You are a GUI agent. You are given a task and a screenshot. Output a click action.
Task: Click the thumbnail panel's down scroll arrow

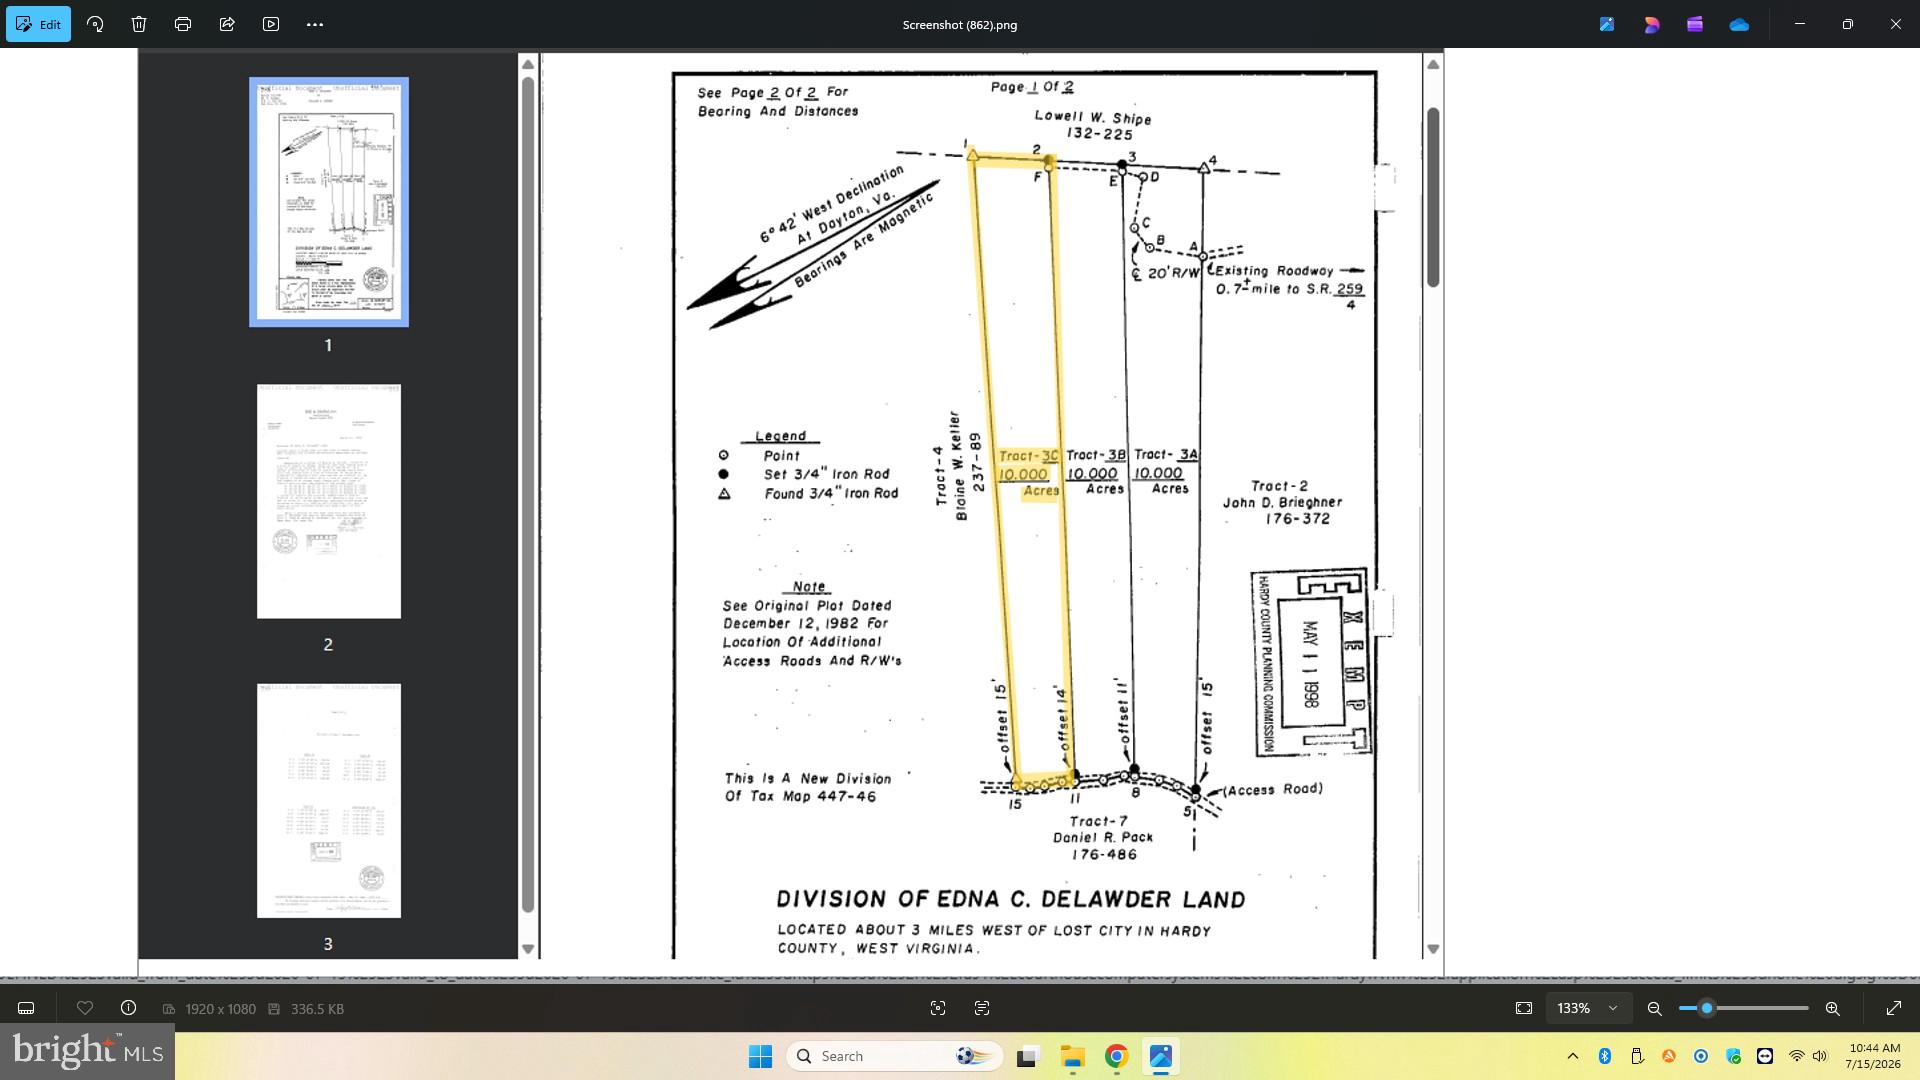[528, 949]
